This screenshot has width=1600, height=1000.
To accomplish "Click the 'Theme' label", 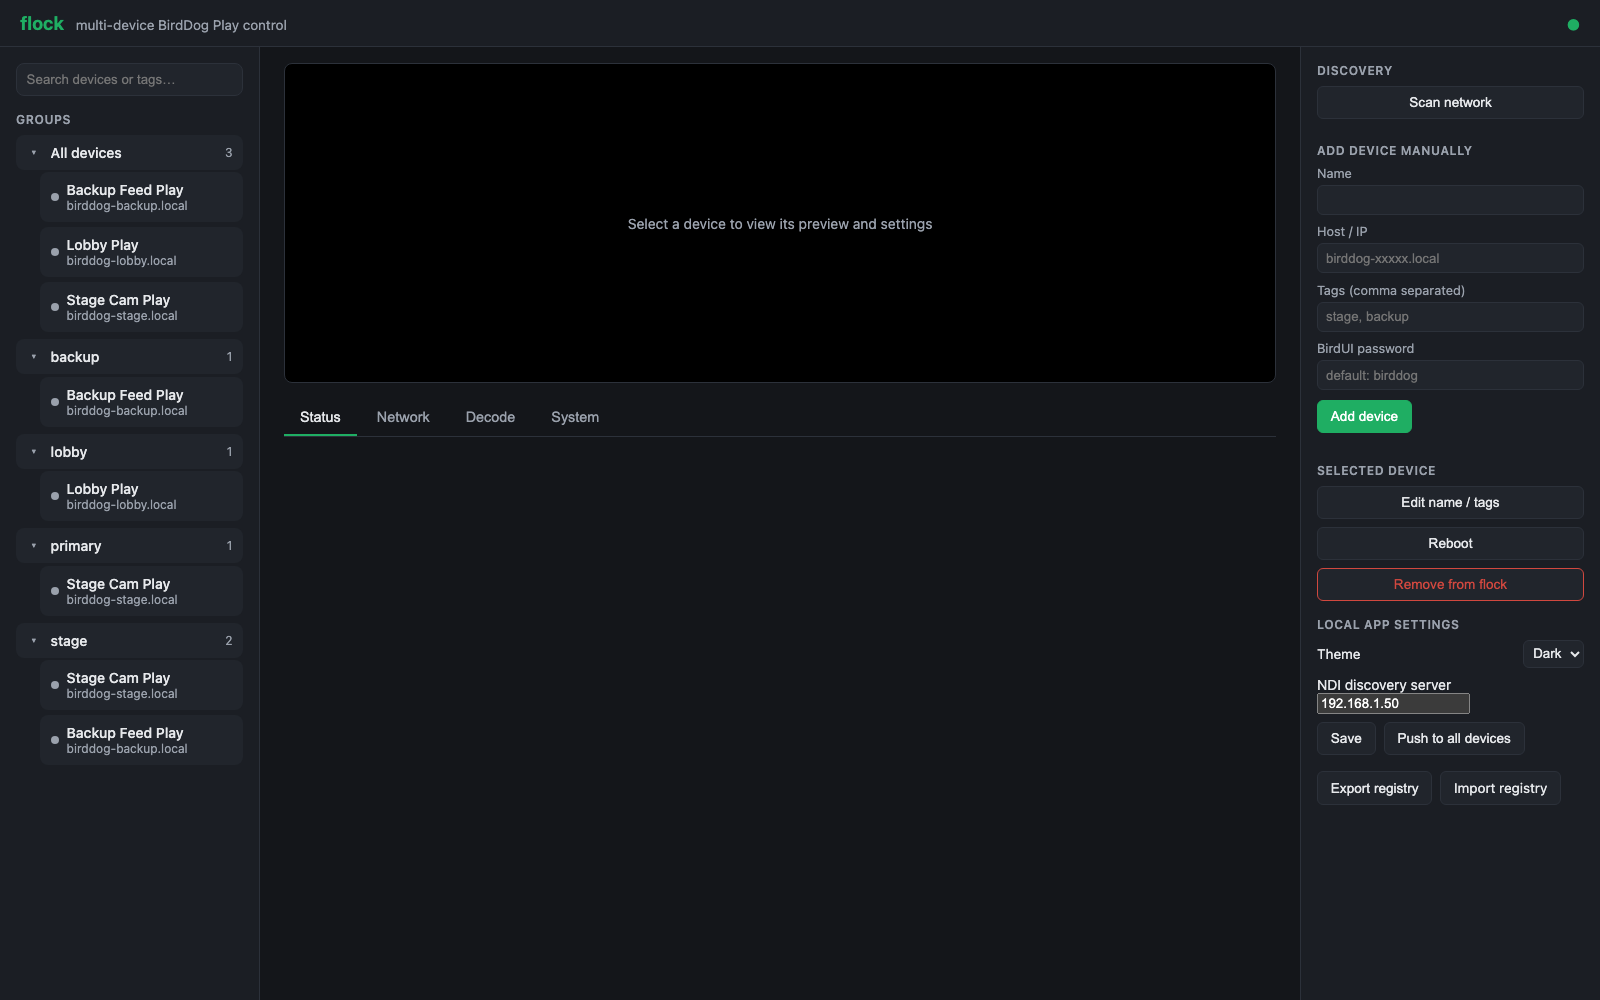I will coord(1338,654).
